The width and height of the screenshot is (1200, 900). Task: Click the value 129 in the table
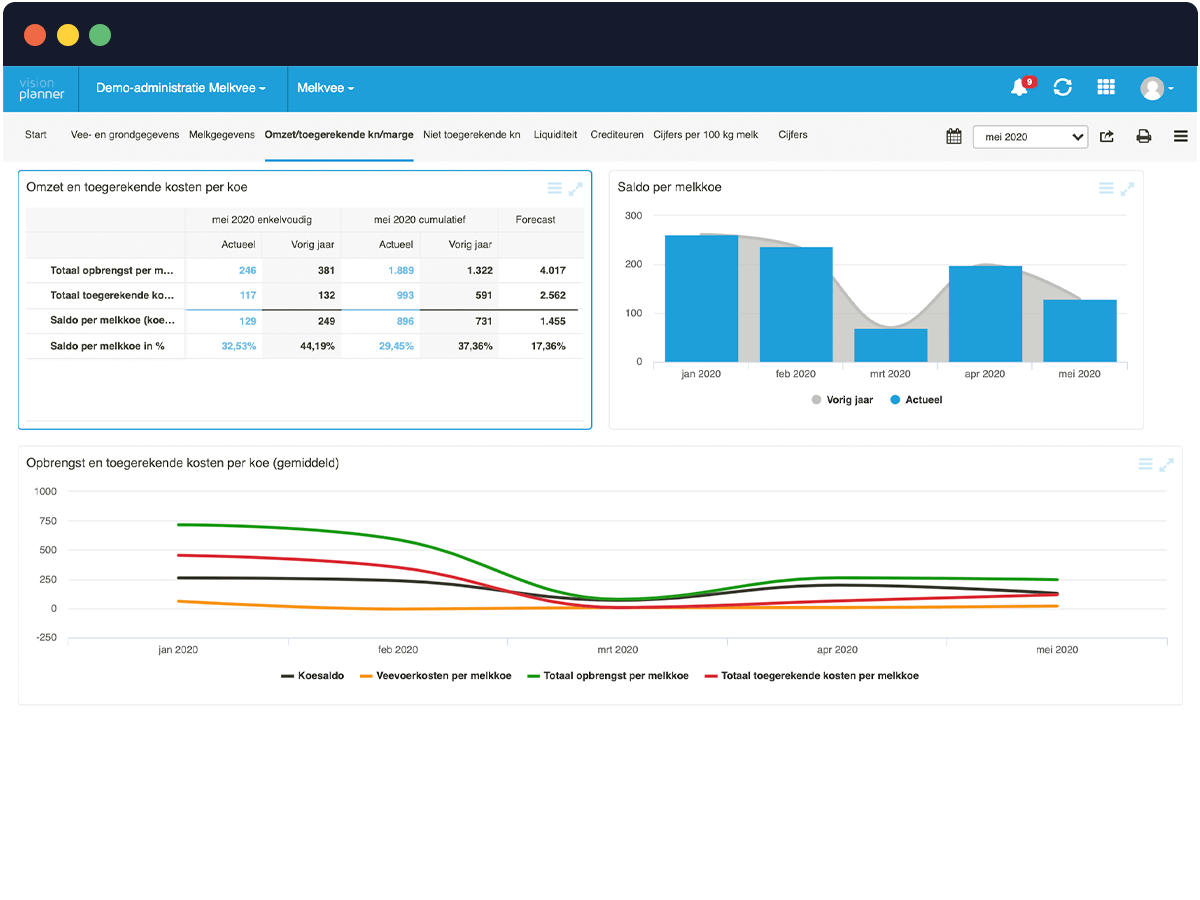click(x=248, y=321)
